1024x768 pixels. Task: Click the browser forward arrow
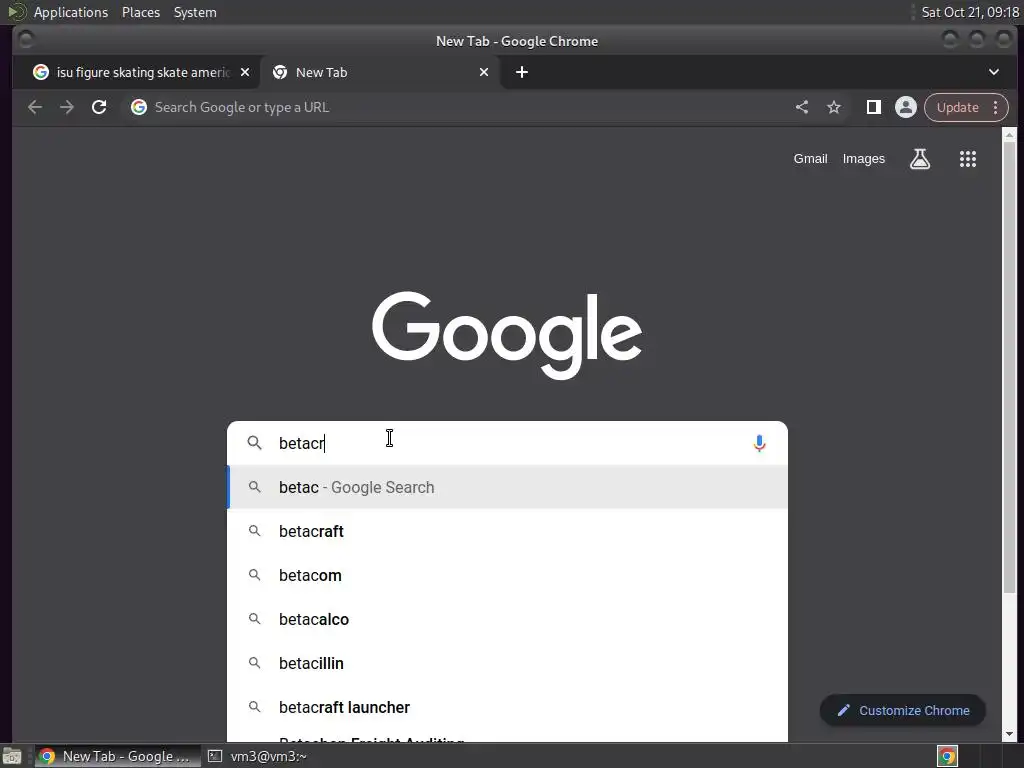(67, 107)
